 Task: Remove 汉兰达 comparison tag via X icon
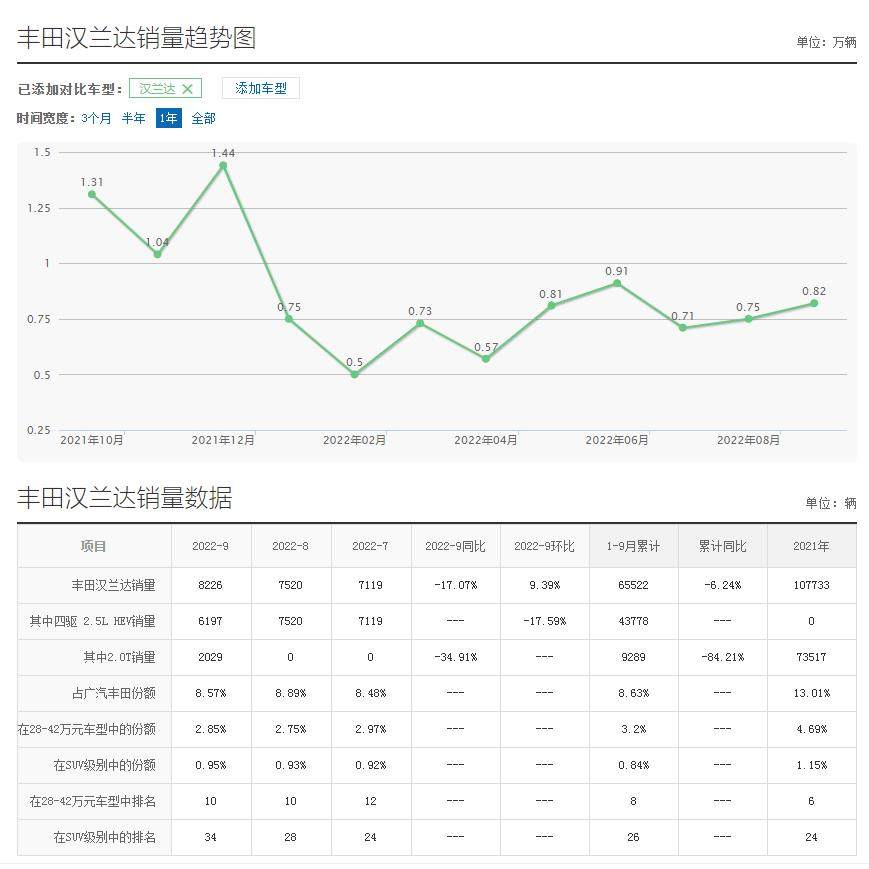tap(187, 89)
